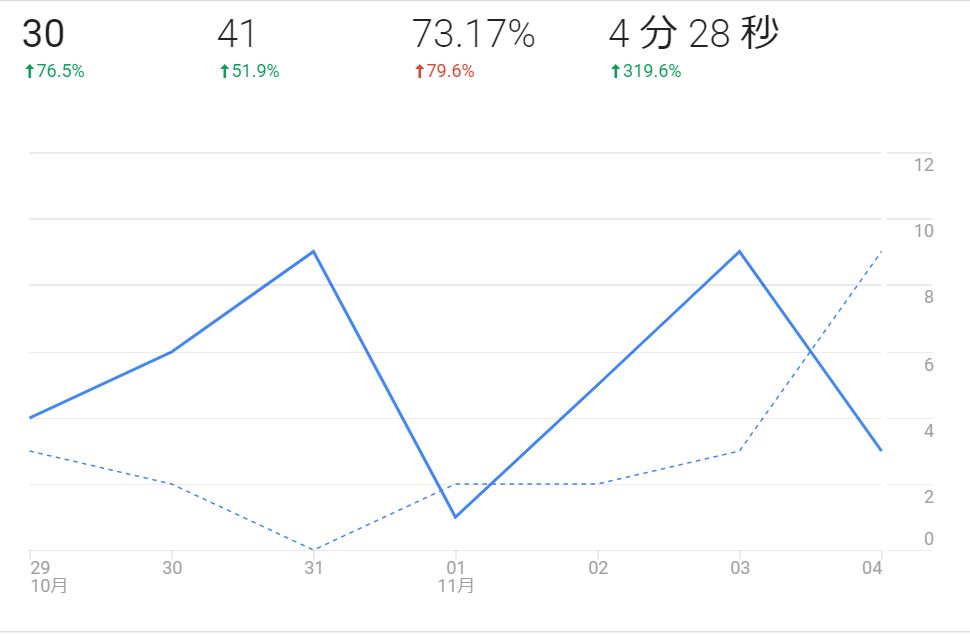Click the green up arrow beside 51.9%
Screen dimensions: 970x634
pos(224,71)
